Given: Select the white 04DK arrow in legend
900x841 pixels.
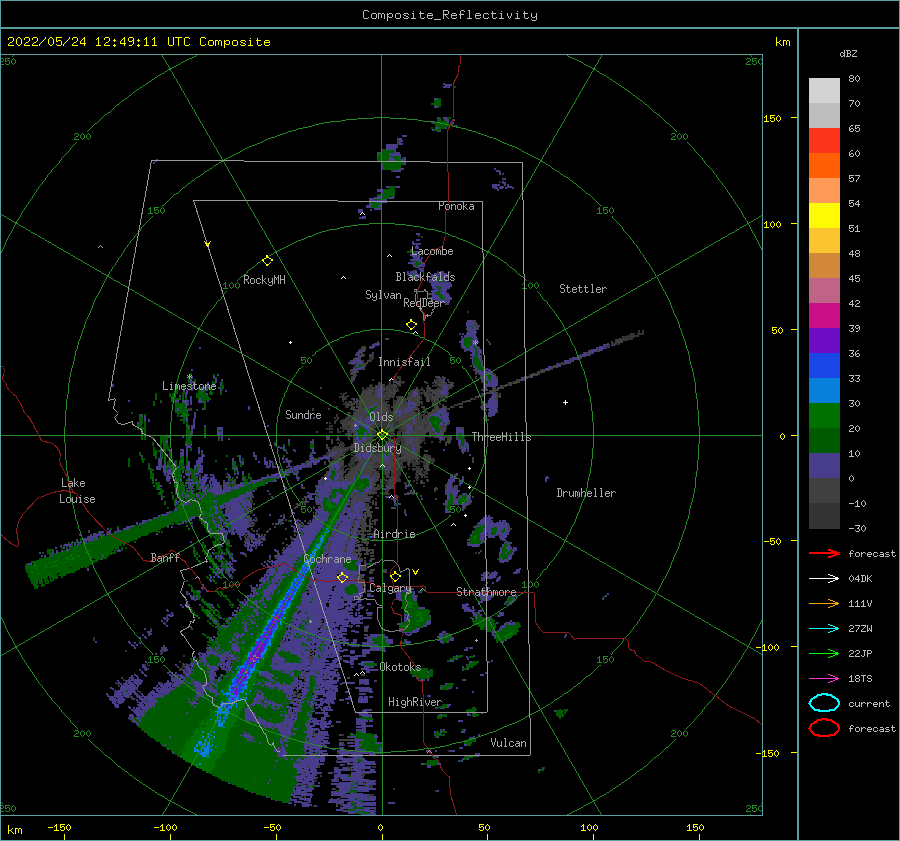Looking at the screenshot, I should [x=824, y=579].
